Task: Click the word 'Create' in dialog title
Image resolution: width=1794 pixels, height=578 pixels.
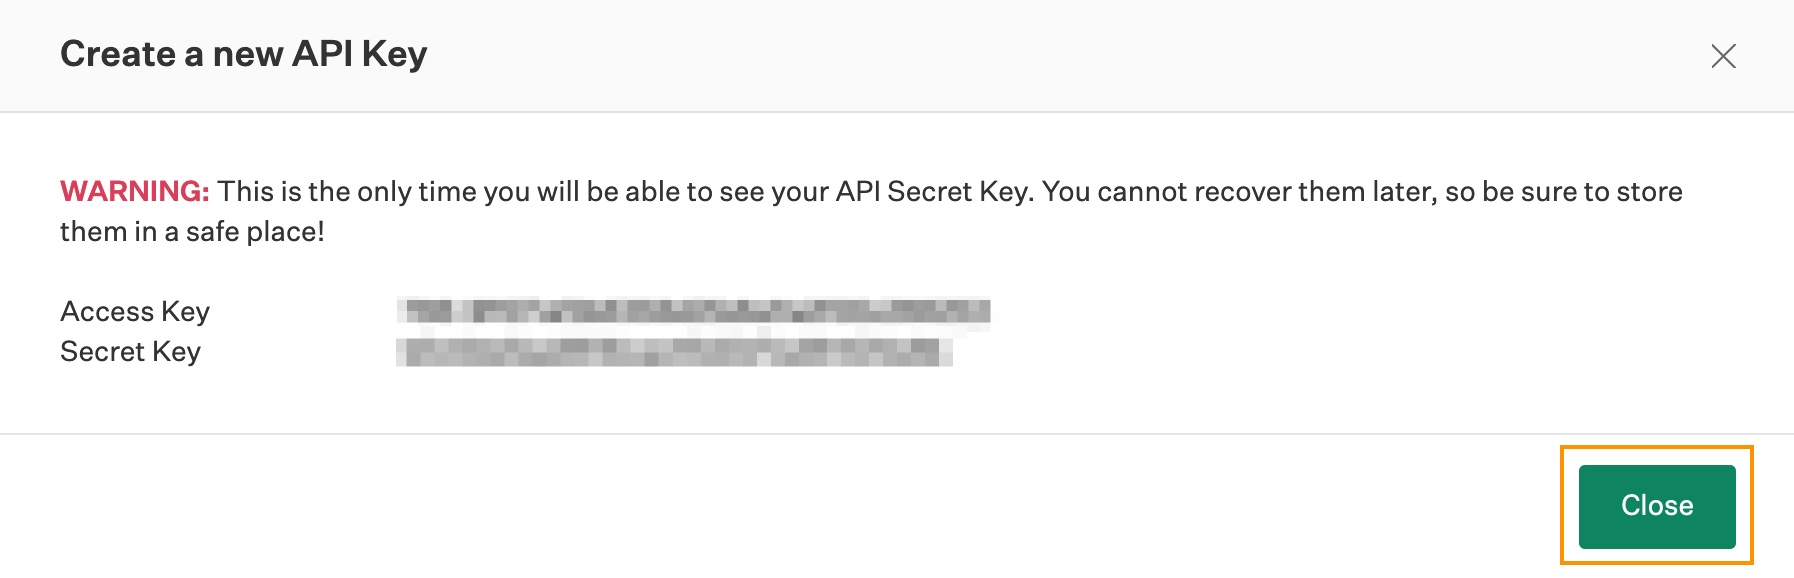Action: (118, 54)
